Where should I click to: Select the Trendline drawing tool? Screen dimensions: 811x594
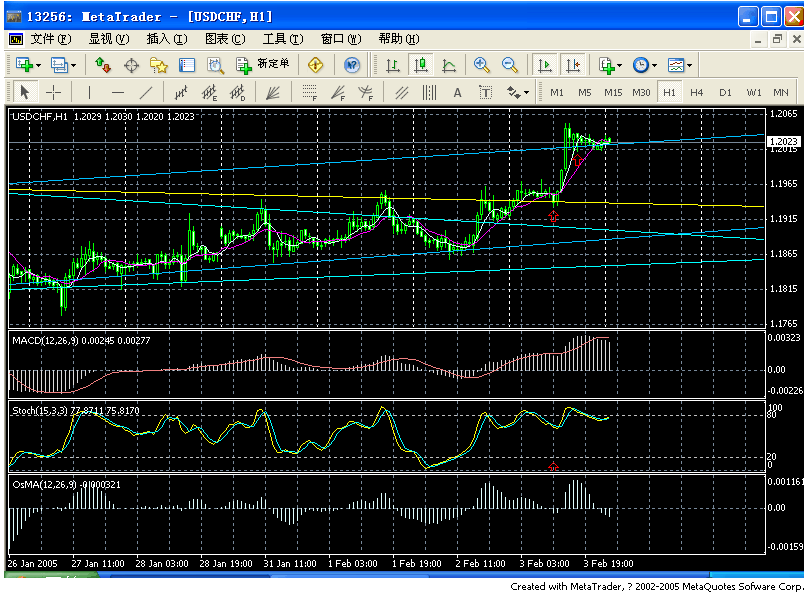click(146, 92)
